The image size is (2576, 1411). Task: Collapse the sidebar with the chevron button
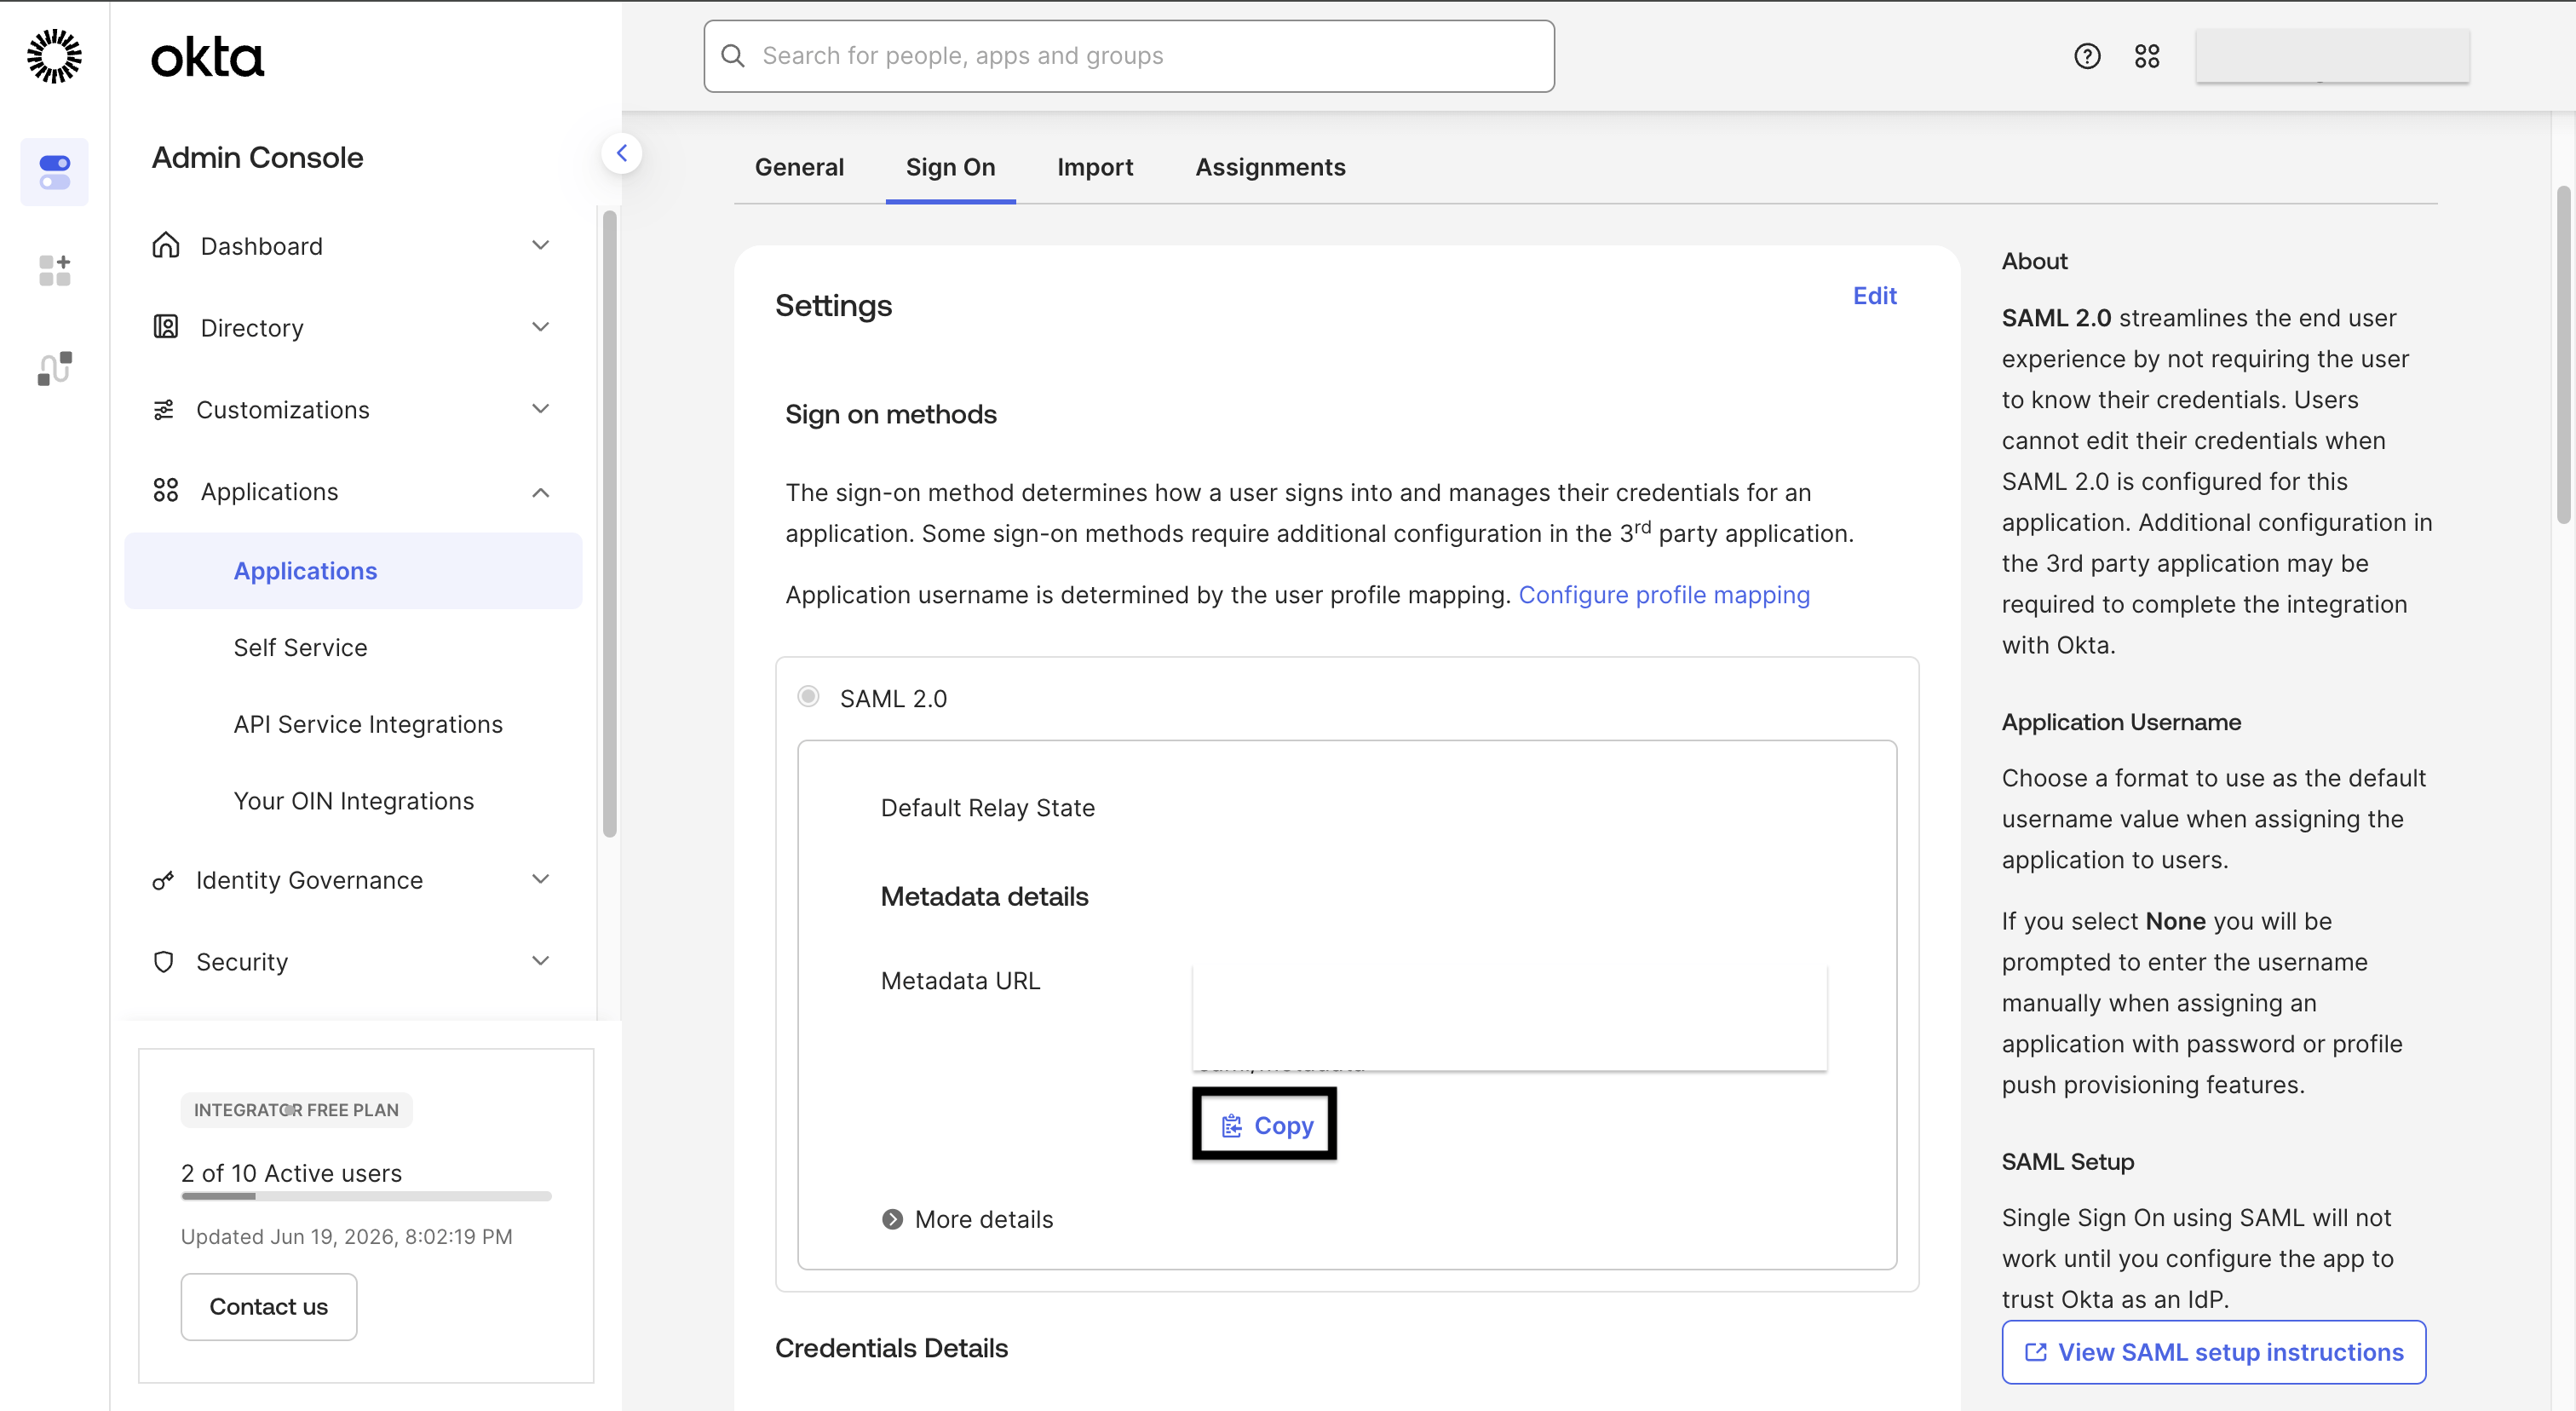622,153
